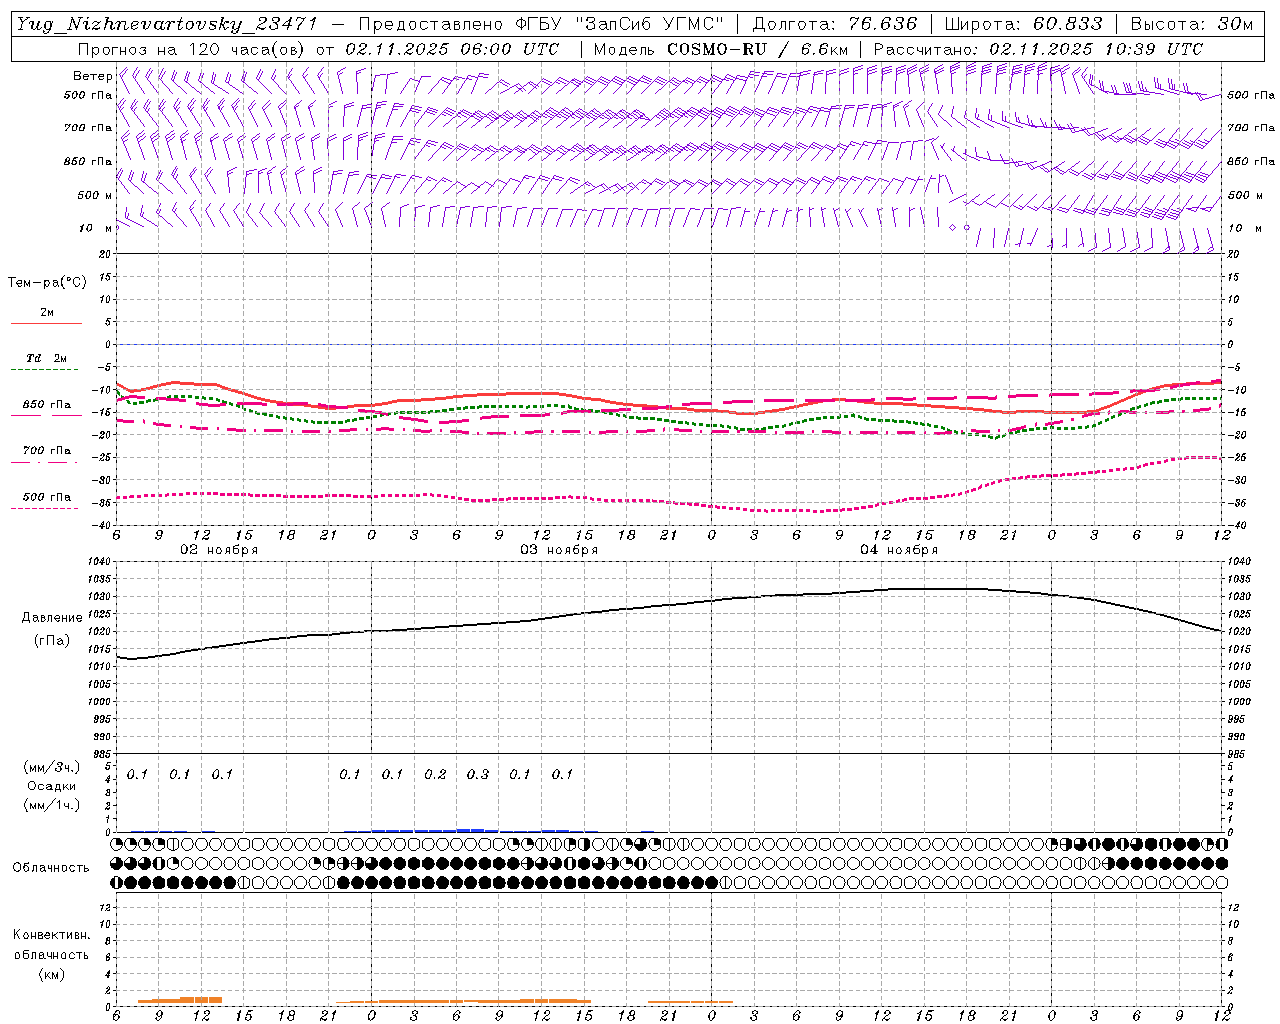Click the '04 ноября' date label

click(899, 550)
